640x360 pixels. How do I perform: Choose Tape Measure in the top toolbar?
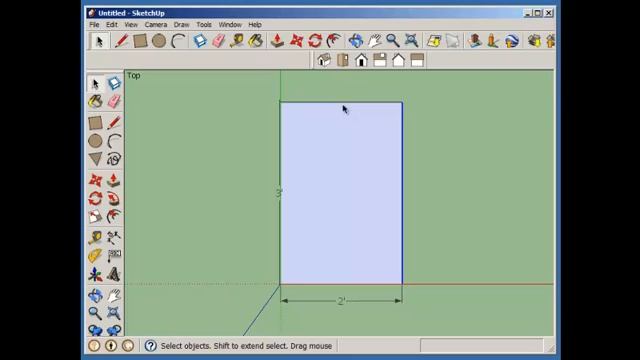[x=237, y=41]
